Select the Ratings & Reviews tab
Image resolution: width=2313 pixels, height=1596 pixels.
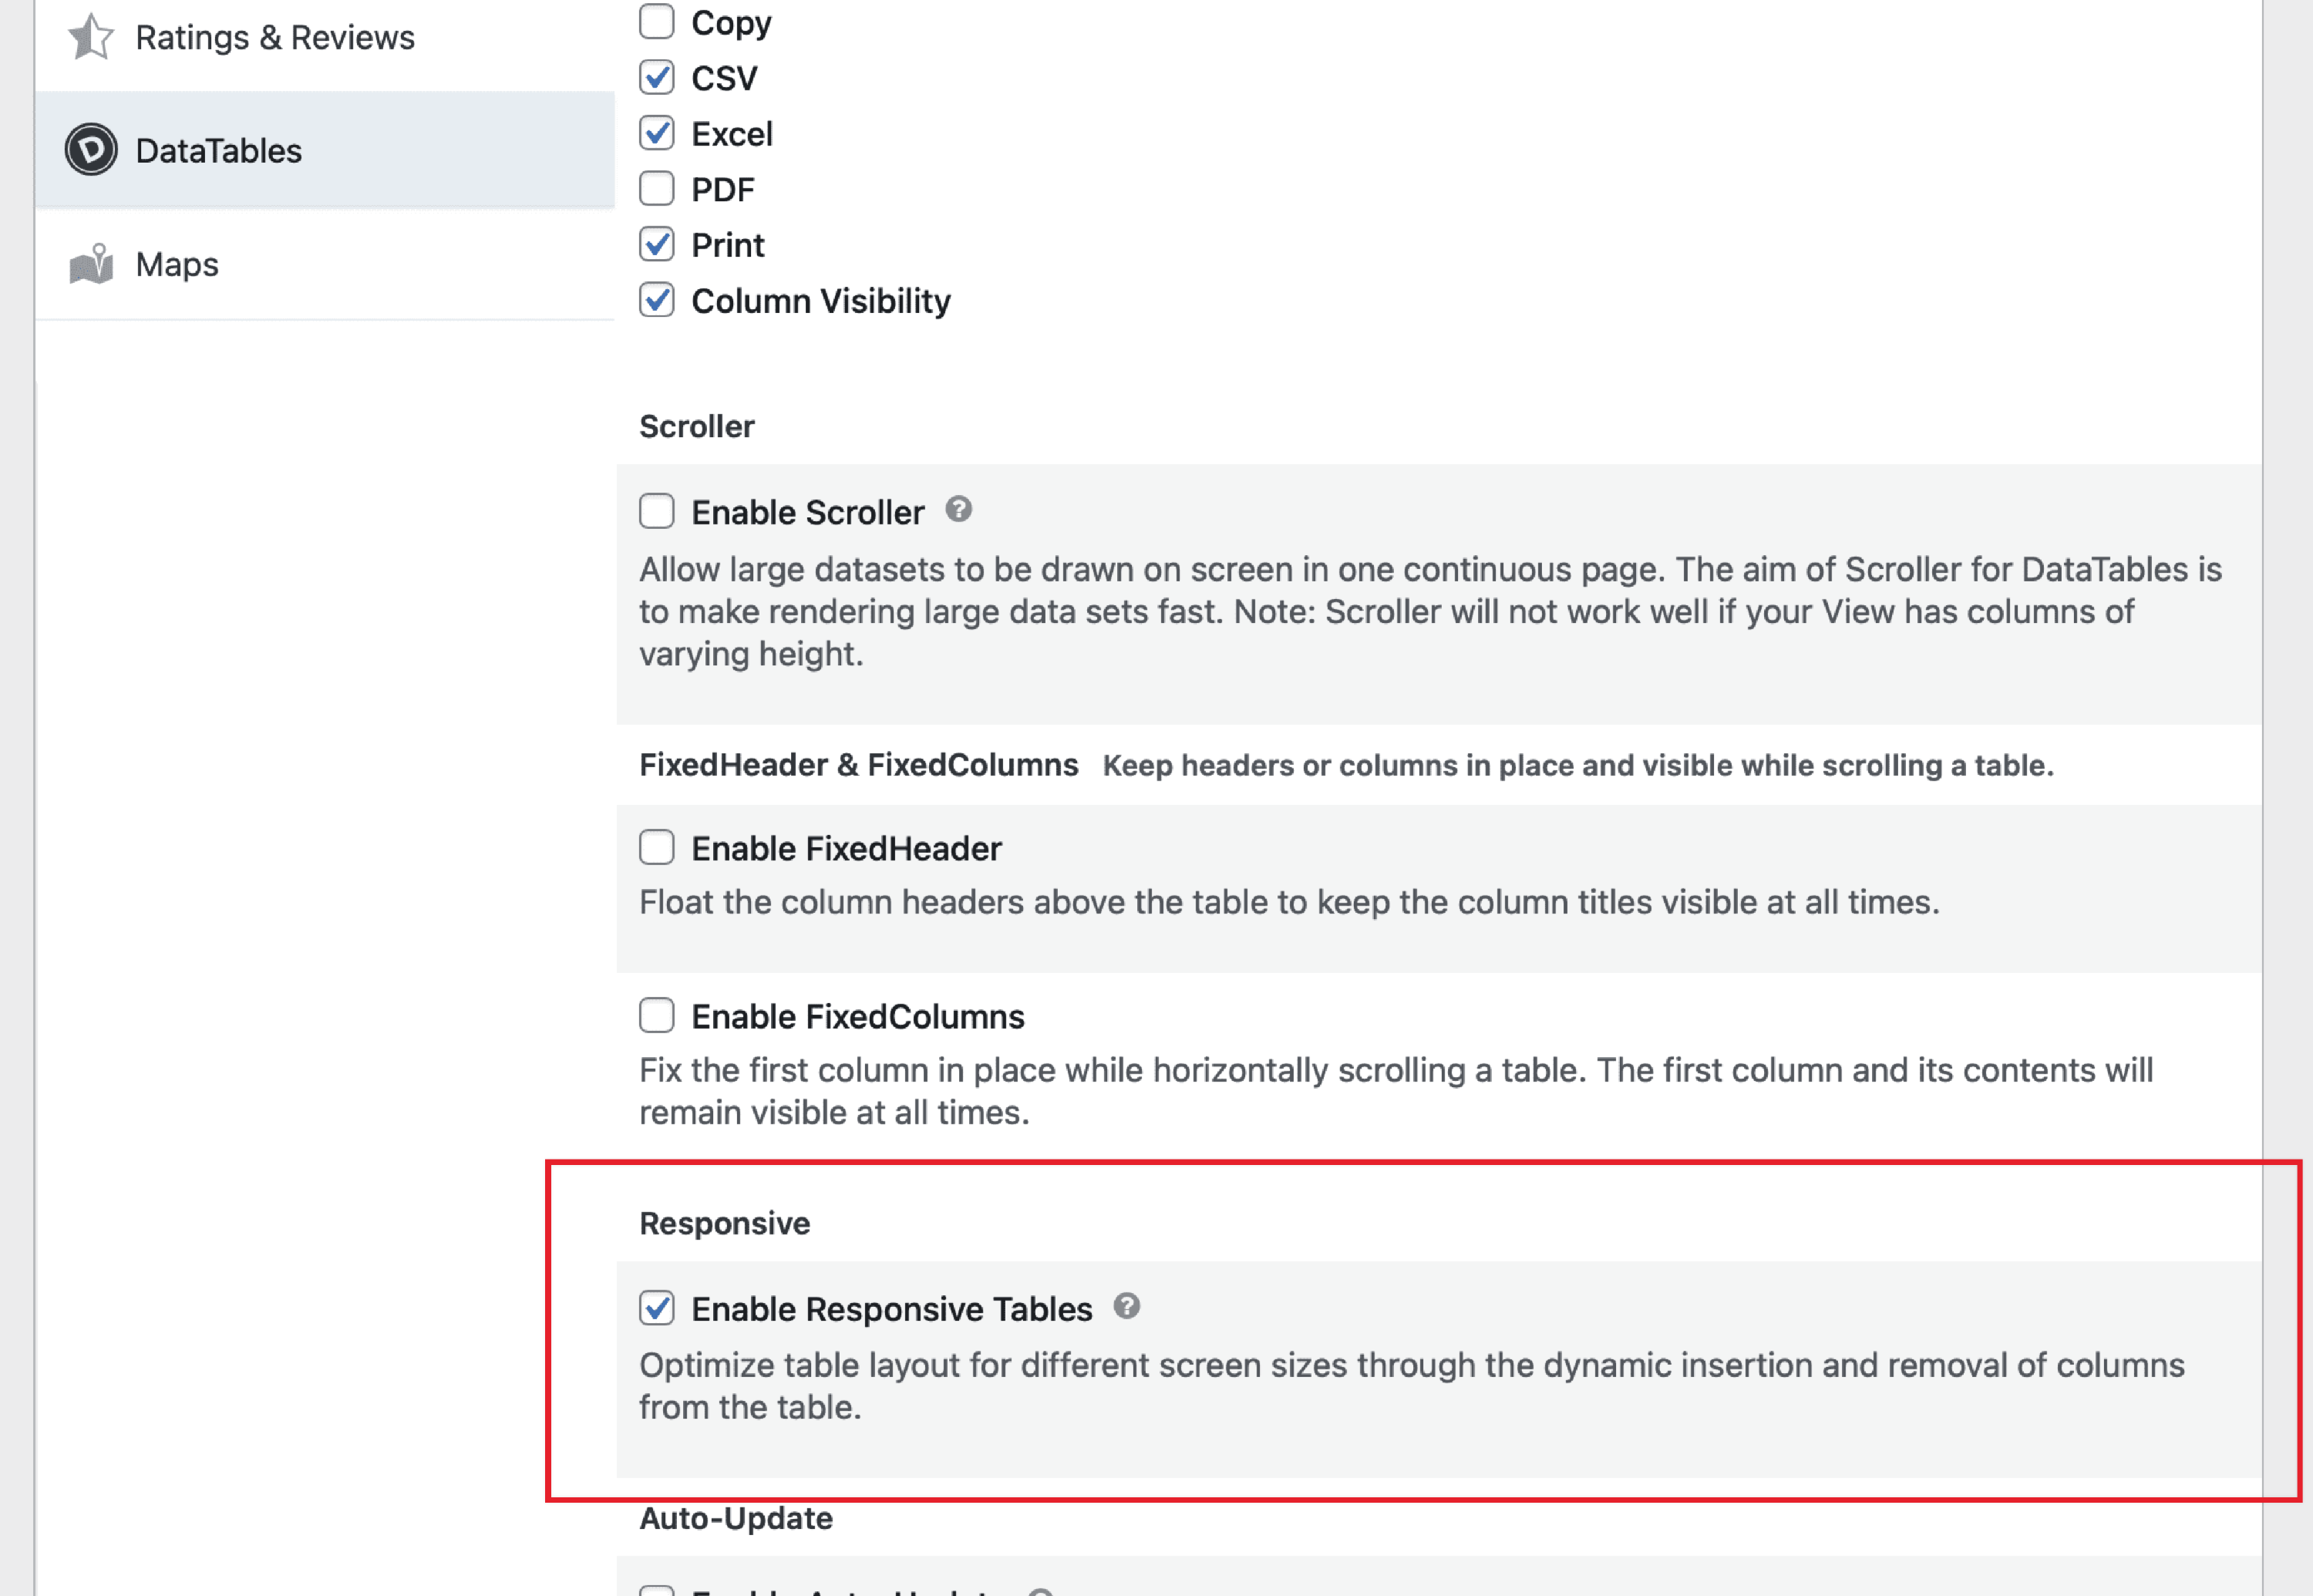[x=275, y=37]
